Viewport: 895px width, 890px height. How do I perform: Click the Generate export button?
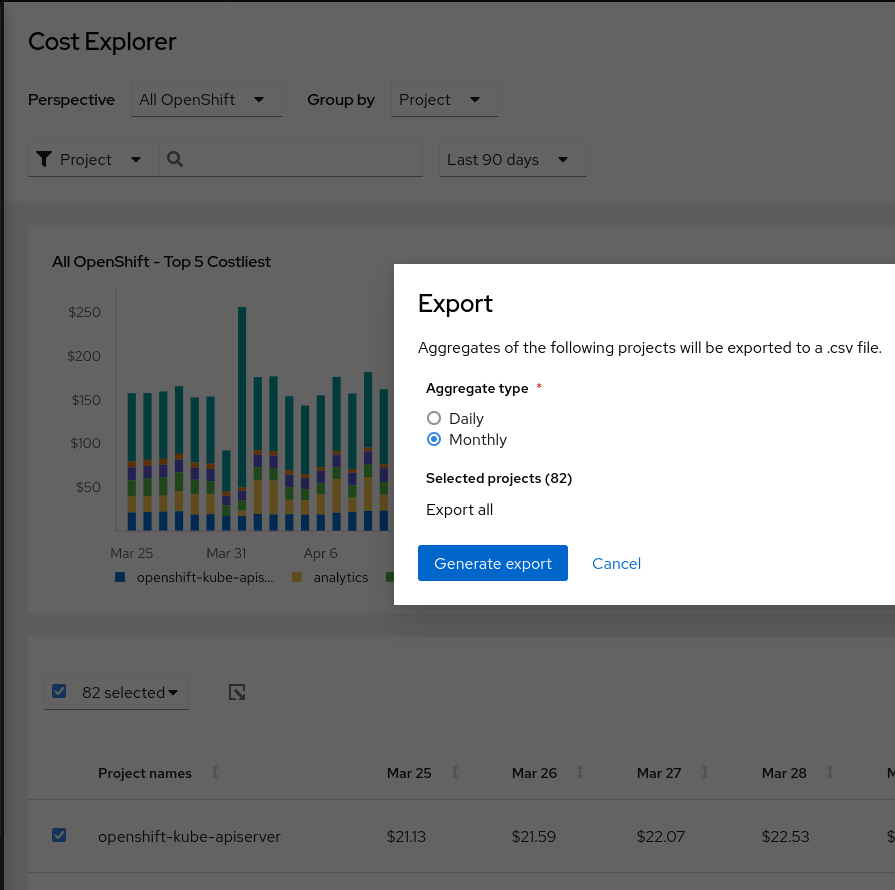point(492,563)
